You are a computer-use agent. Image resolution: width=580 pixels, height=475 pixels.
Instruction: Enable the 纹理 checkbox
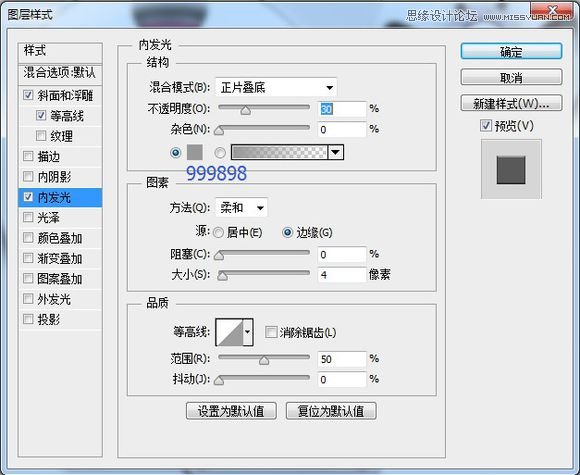[x=41, y=136]
